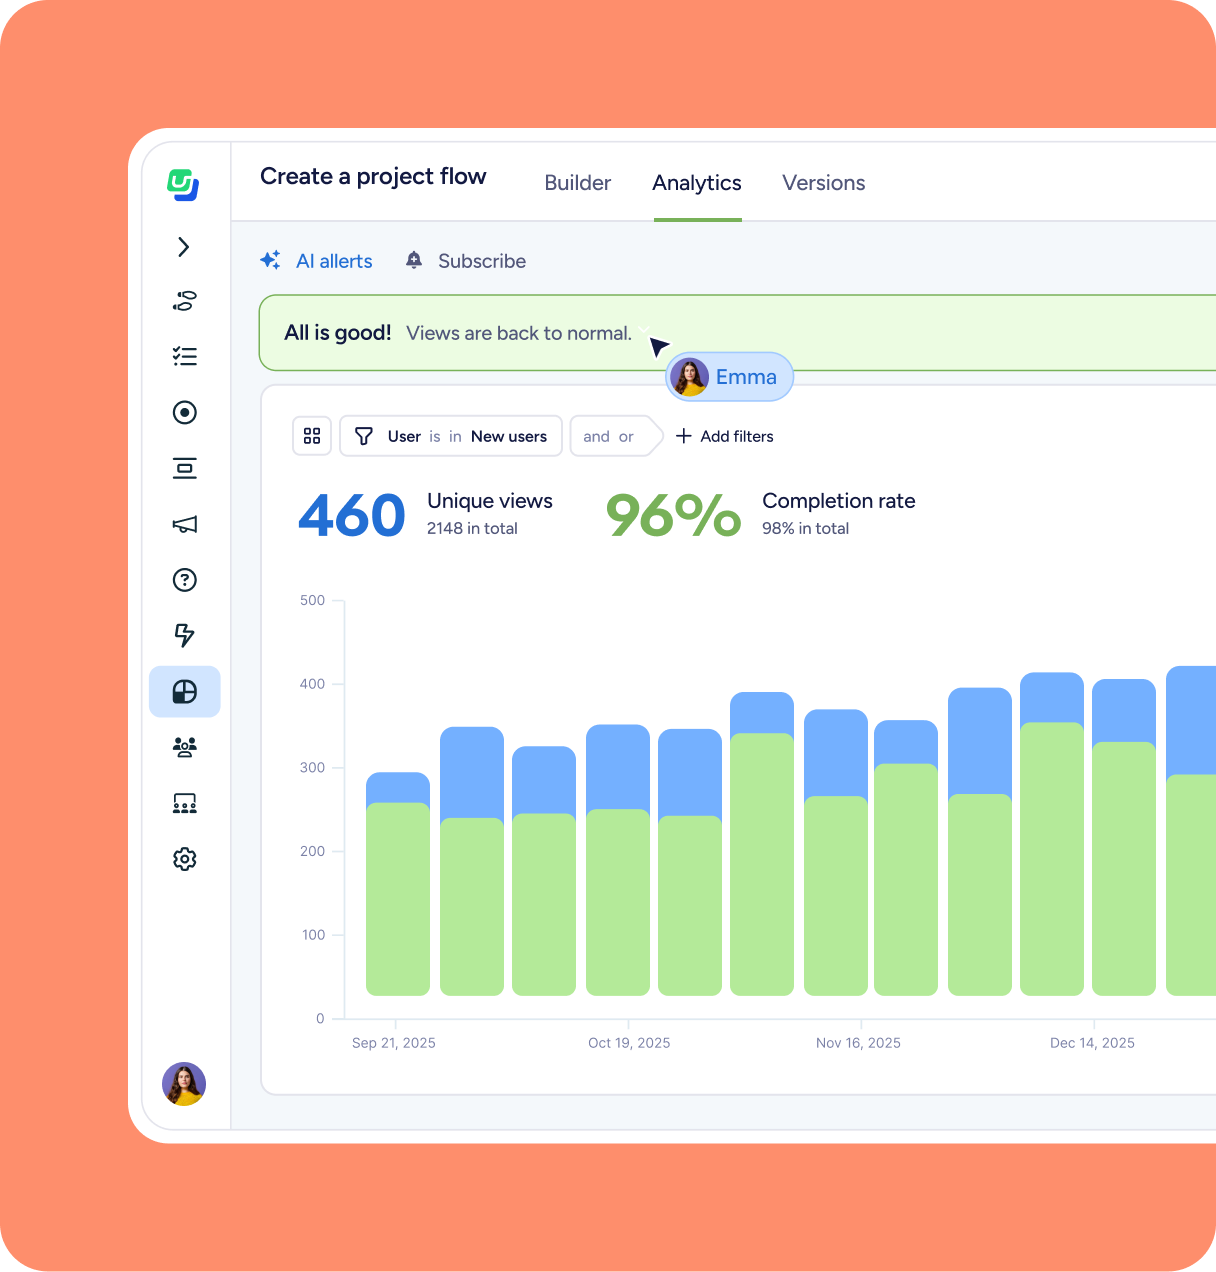The height and width of the screenshot is (1272, 1216).
Task: Select the highlighted analytics pie chart icon
Action: click(184, 691)
